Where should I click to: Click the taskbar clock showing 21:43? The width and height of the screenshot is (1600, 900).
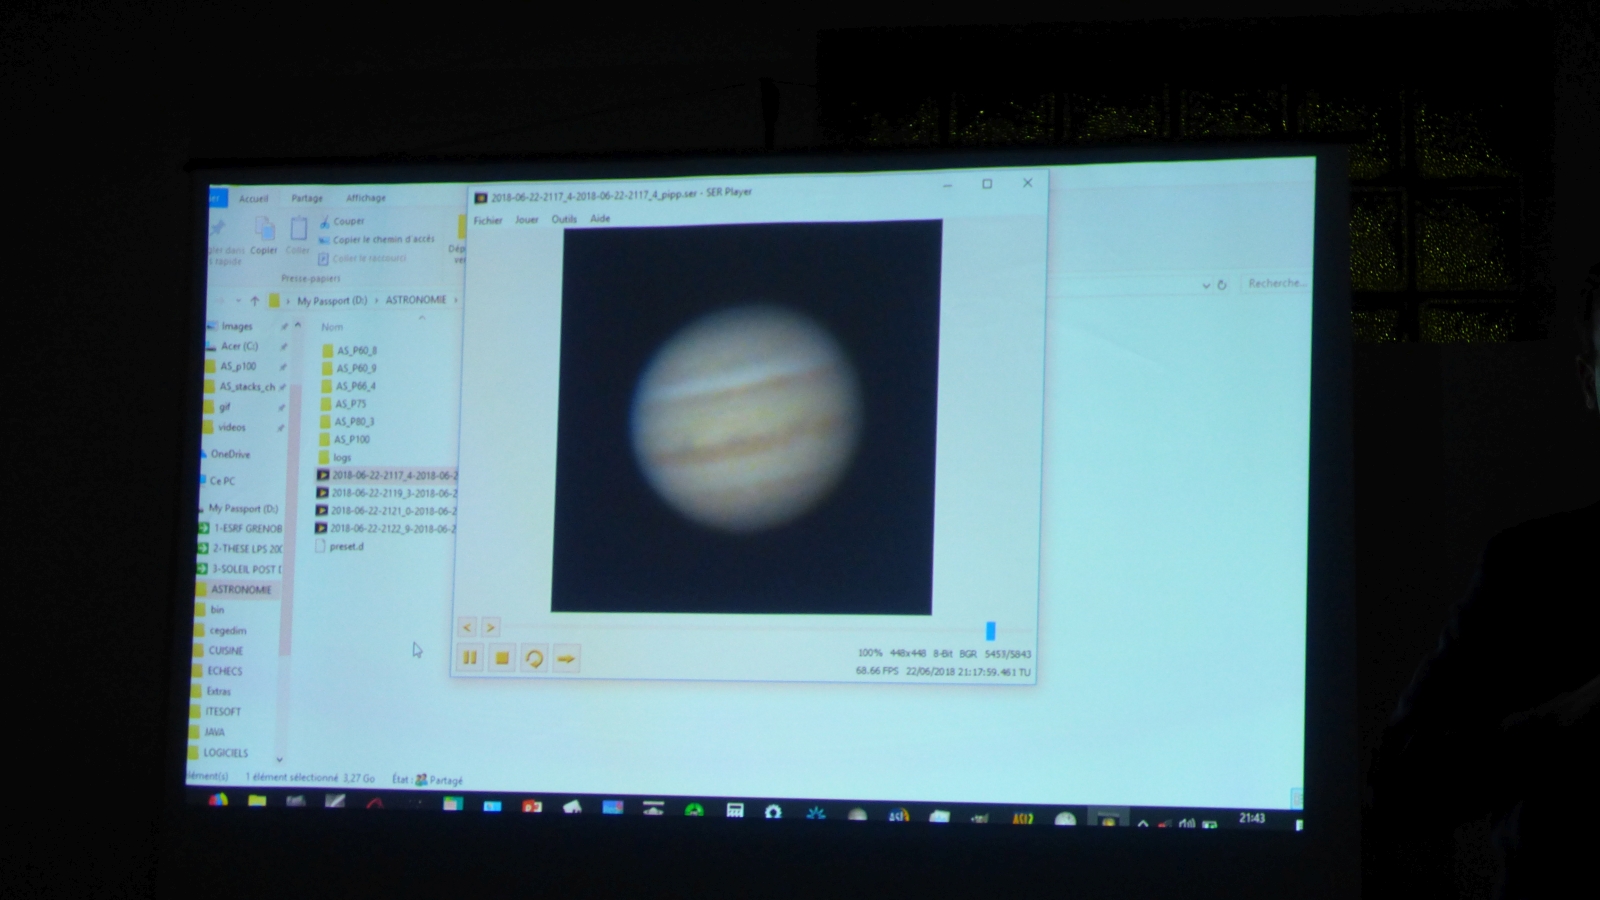(x=1252, y=818)
